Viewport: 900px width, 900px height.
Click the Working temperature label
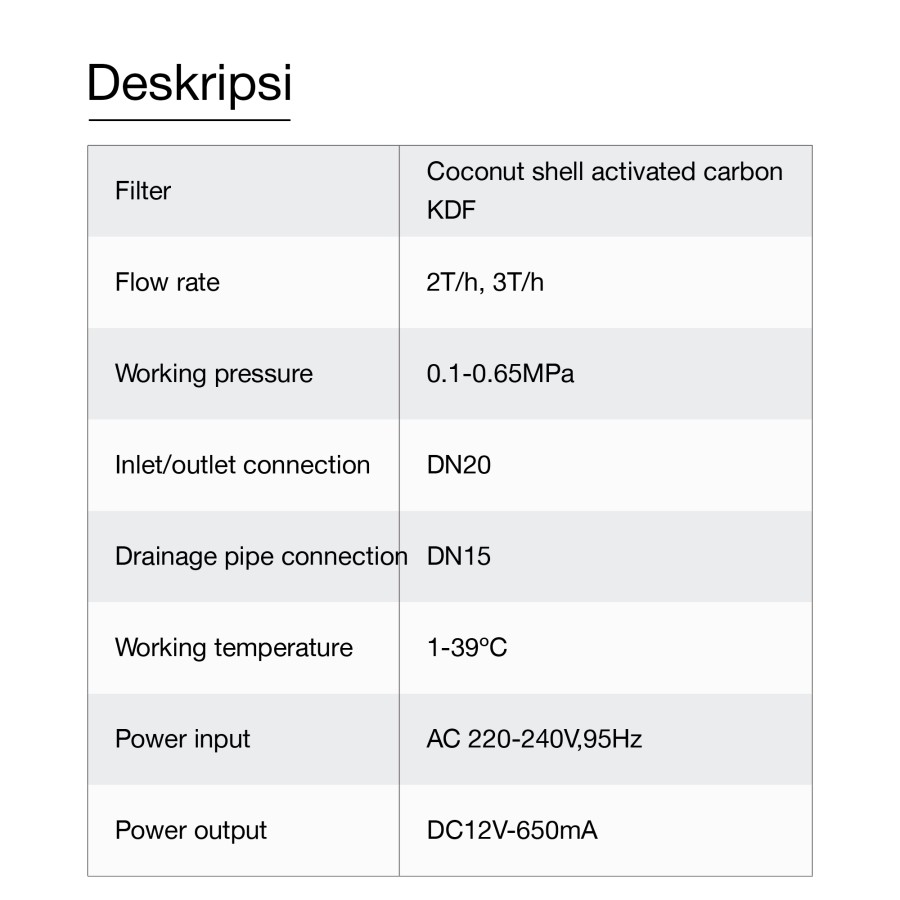click(x=234, y=647)
